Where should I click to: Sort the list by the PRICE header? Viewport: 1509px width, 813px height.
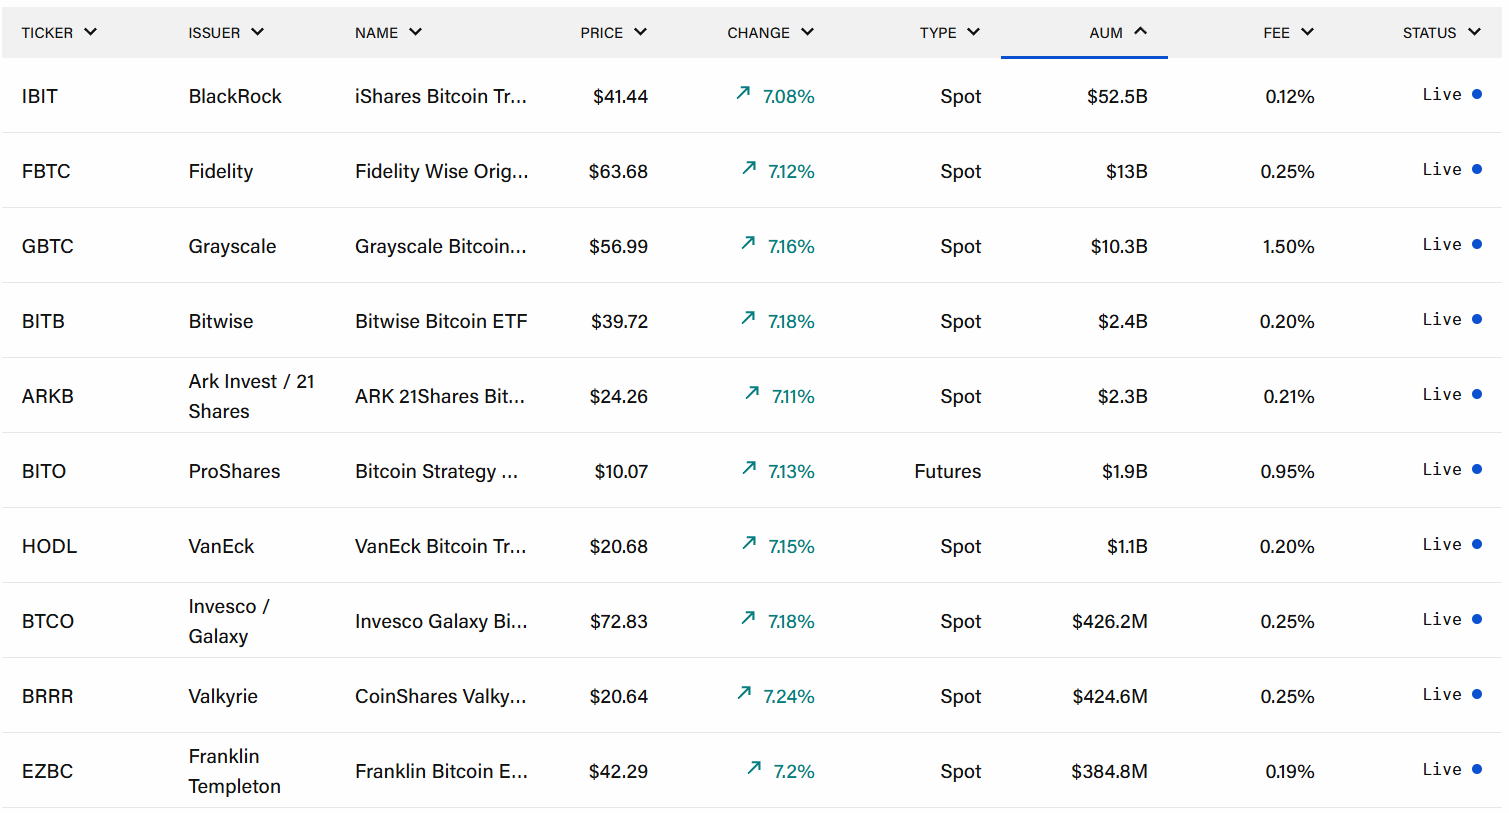click(x=613, y=33)
